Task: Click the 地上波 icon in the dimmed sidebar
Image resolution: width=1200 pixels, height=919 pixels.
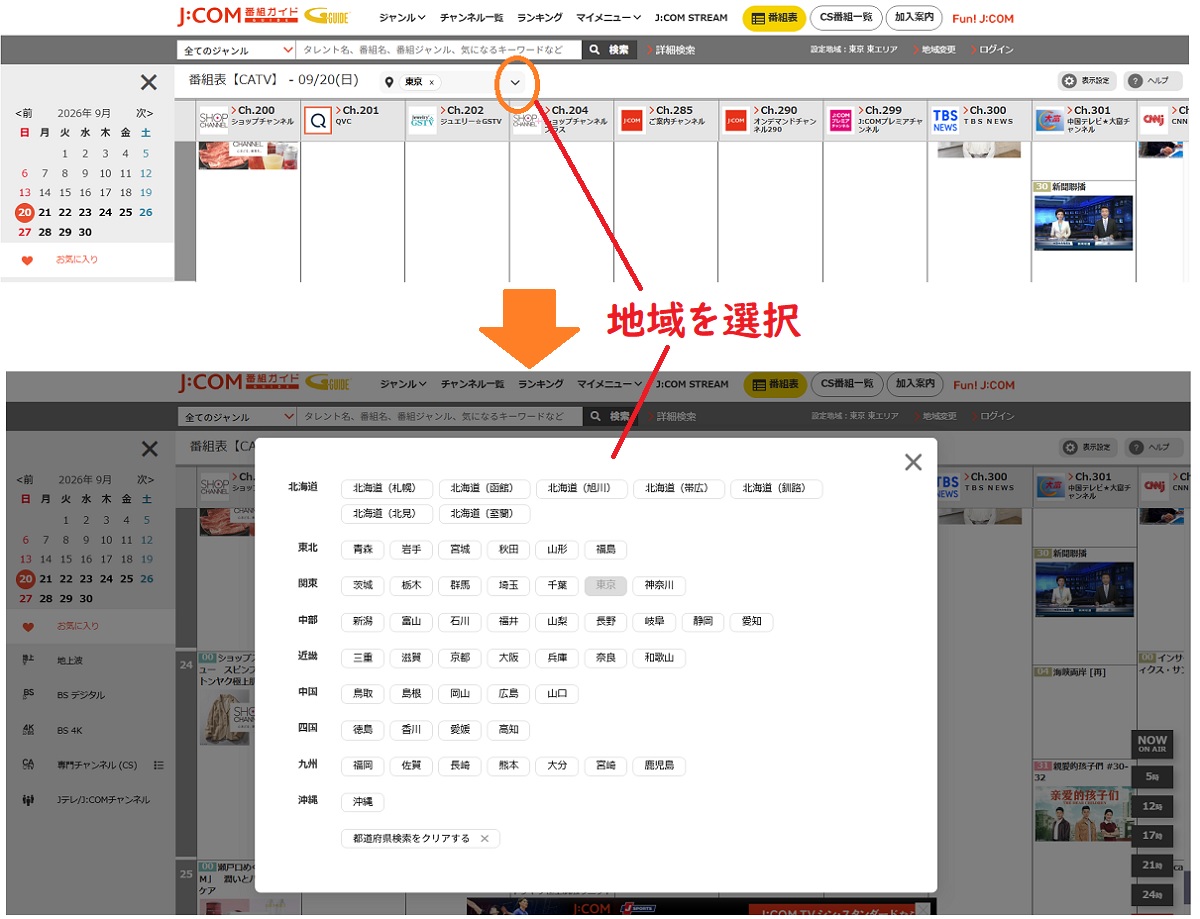Action: [x=28, y=660]
